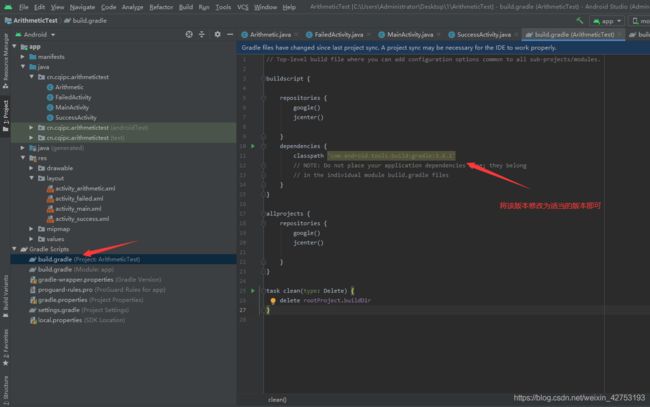Screen dimensions: 650x407
Task: Expand the manifests folder
Action: pos(23,57)
